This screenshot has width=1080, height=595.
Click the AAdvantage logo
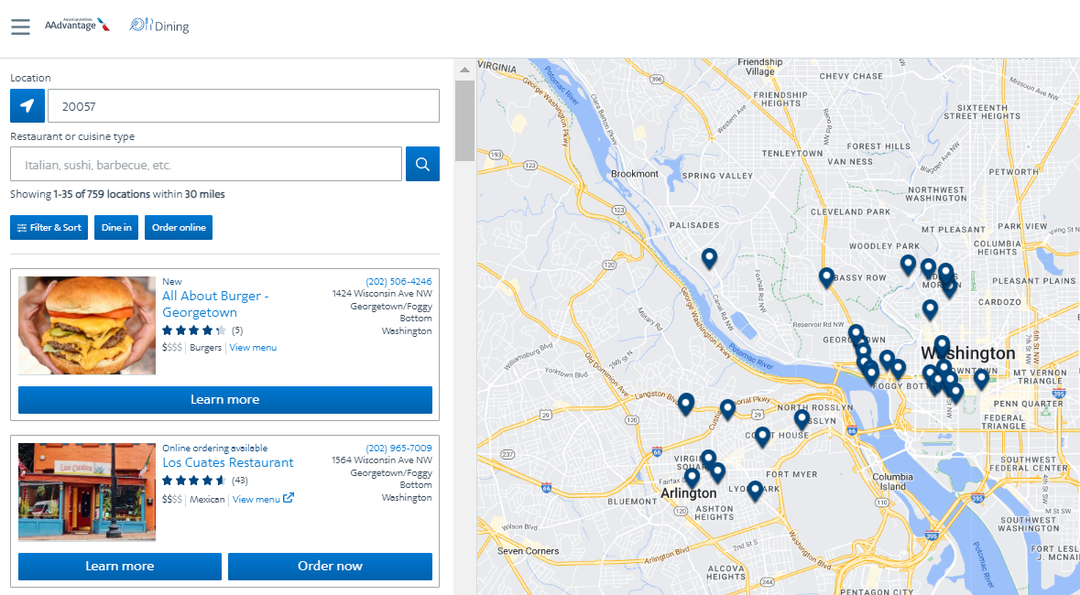(x=77, y=25)
